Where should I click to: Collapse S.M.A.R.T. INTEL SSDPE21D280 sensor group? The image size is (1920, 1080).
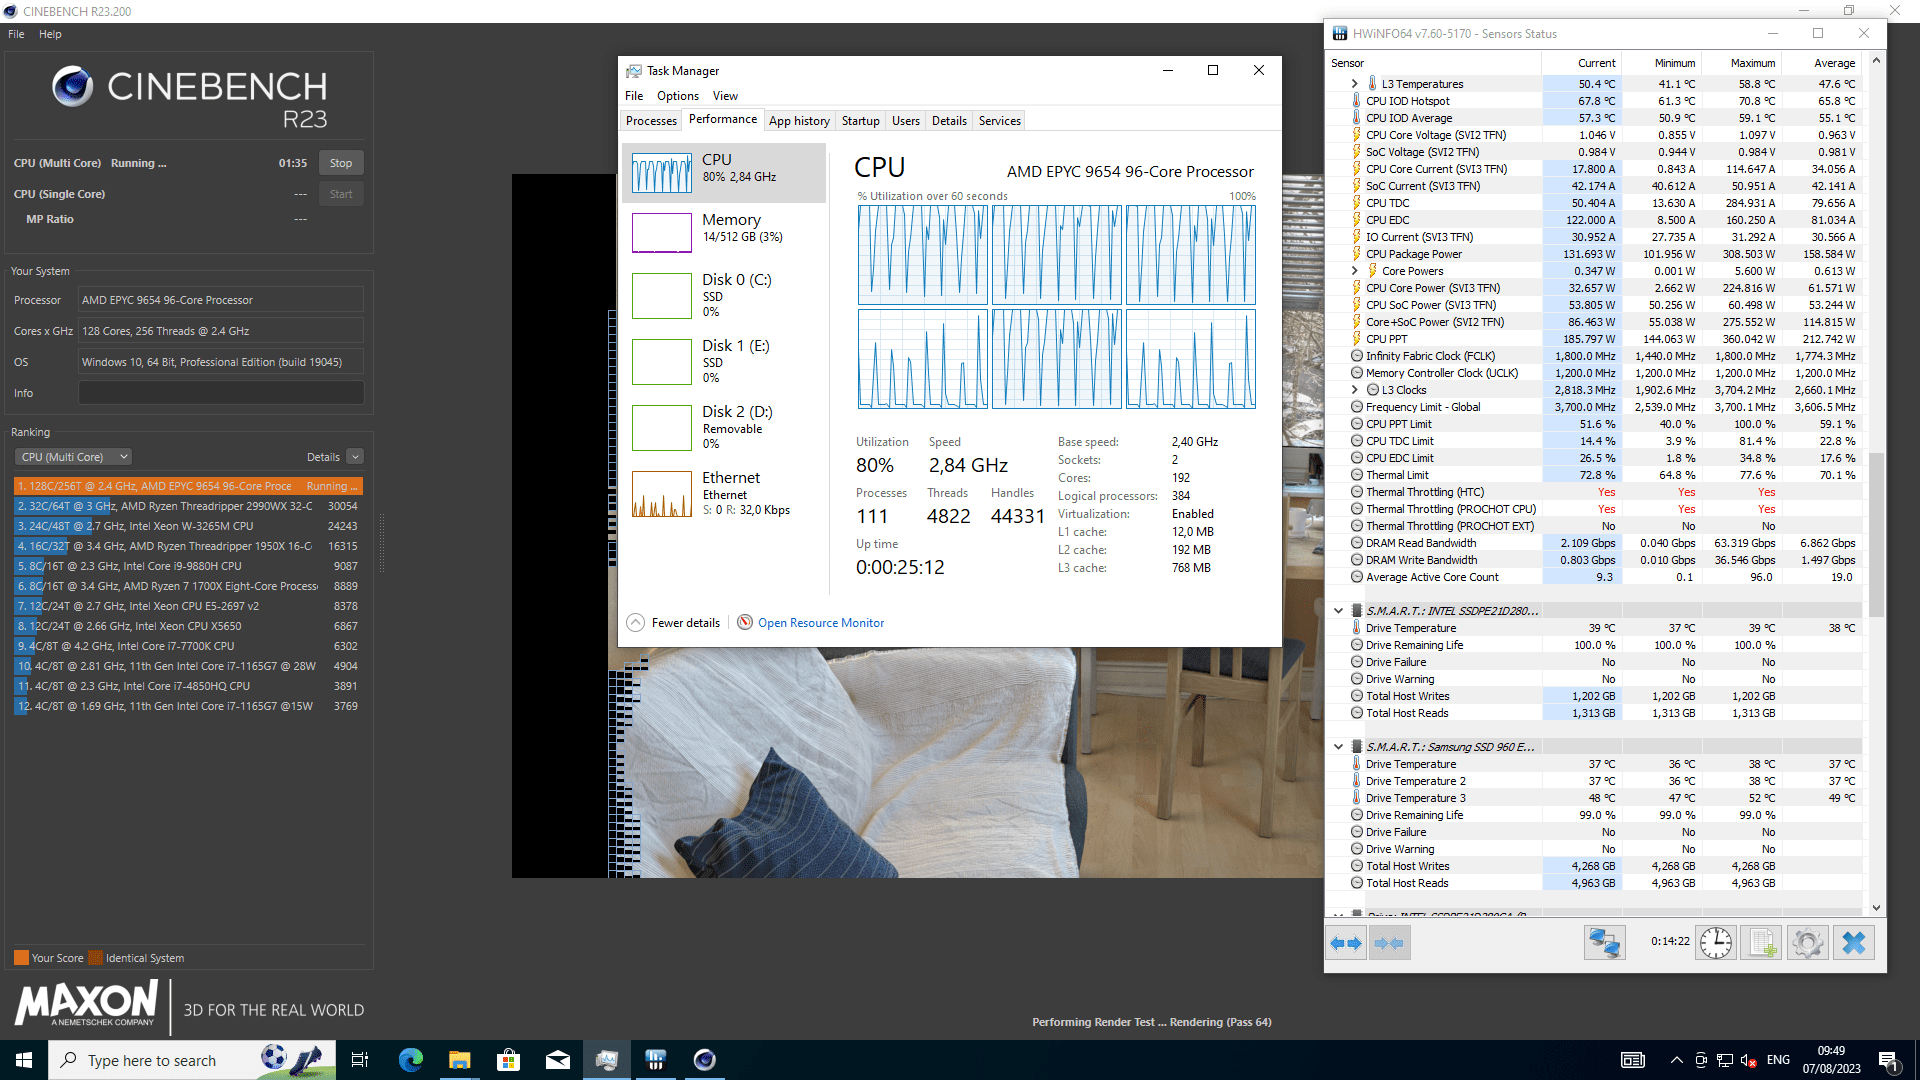[x=1338, y=610]
